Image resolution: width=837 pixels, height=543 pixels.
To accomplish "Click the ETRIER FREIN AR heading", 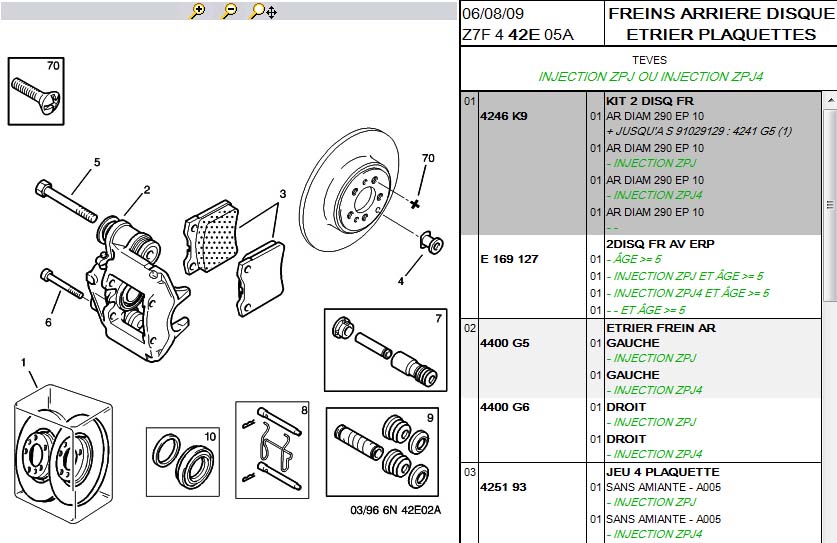I will [661, 328].
